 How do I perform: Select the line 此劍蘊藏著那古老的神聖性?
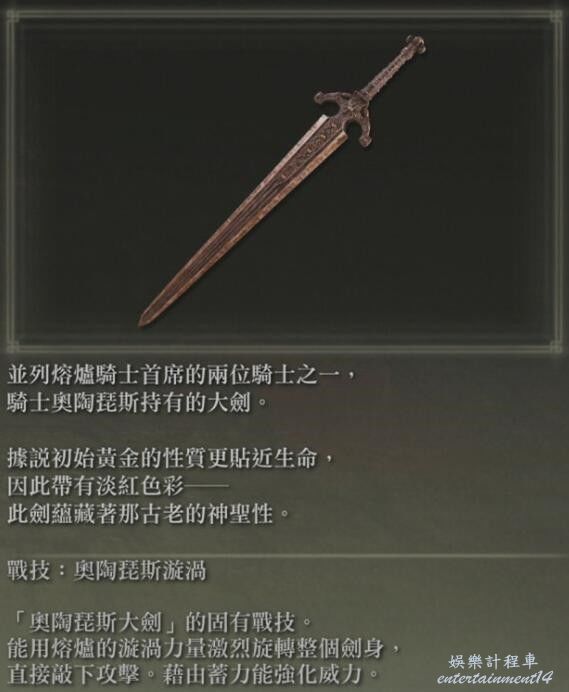(x=148, y=514)
